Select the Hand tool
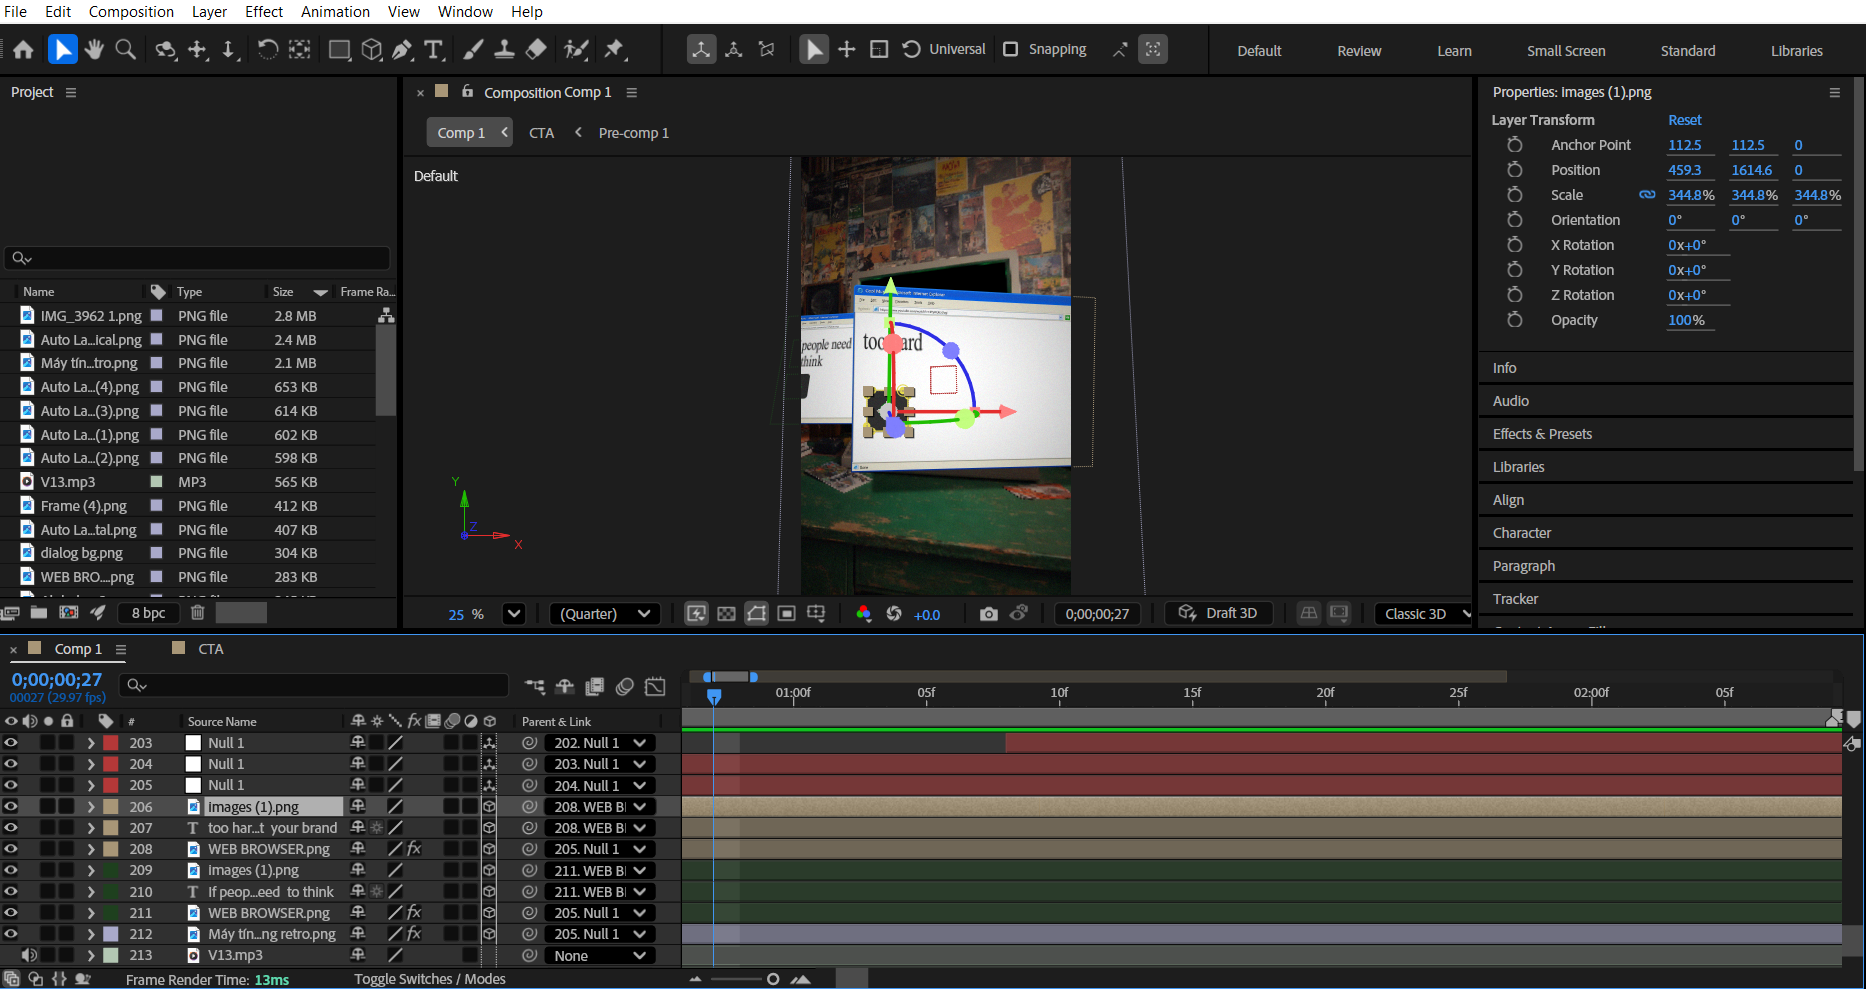The image size is (1866, 989). 94,49
